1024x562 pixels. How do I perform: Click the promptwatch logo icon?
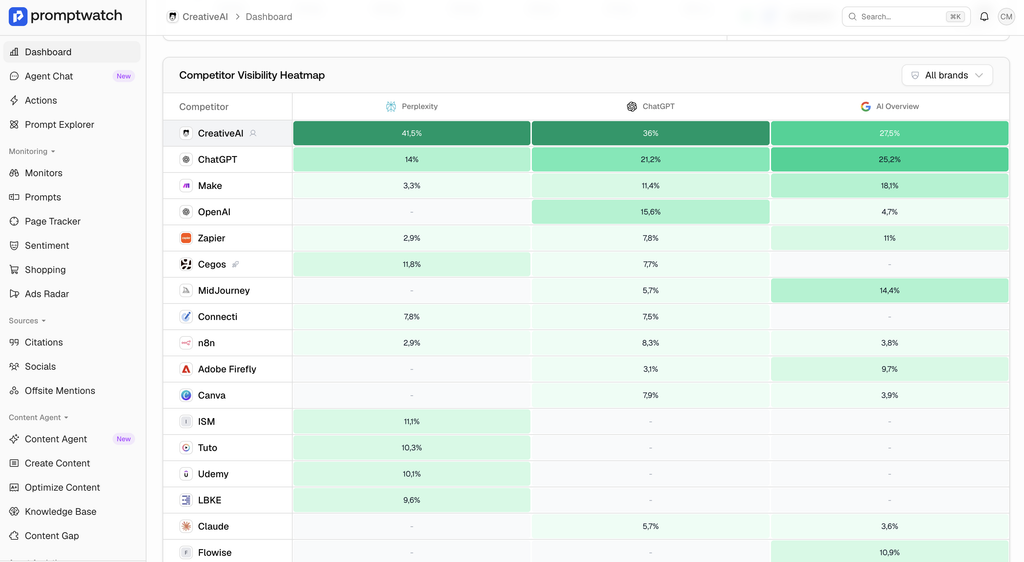(18, 16)
